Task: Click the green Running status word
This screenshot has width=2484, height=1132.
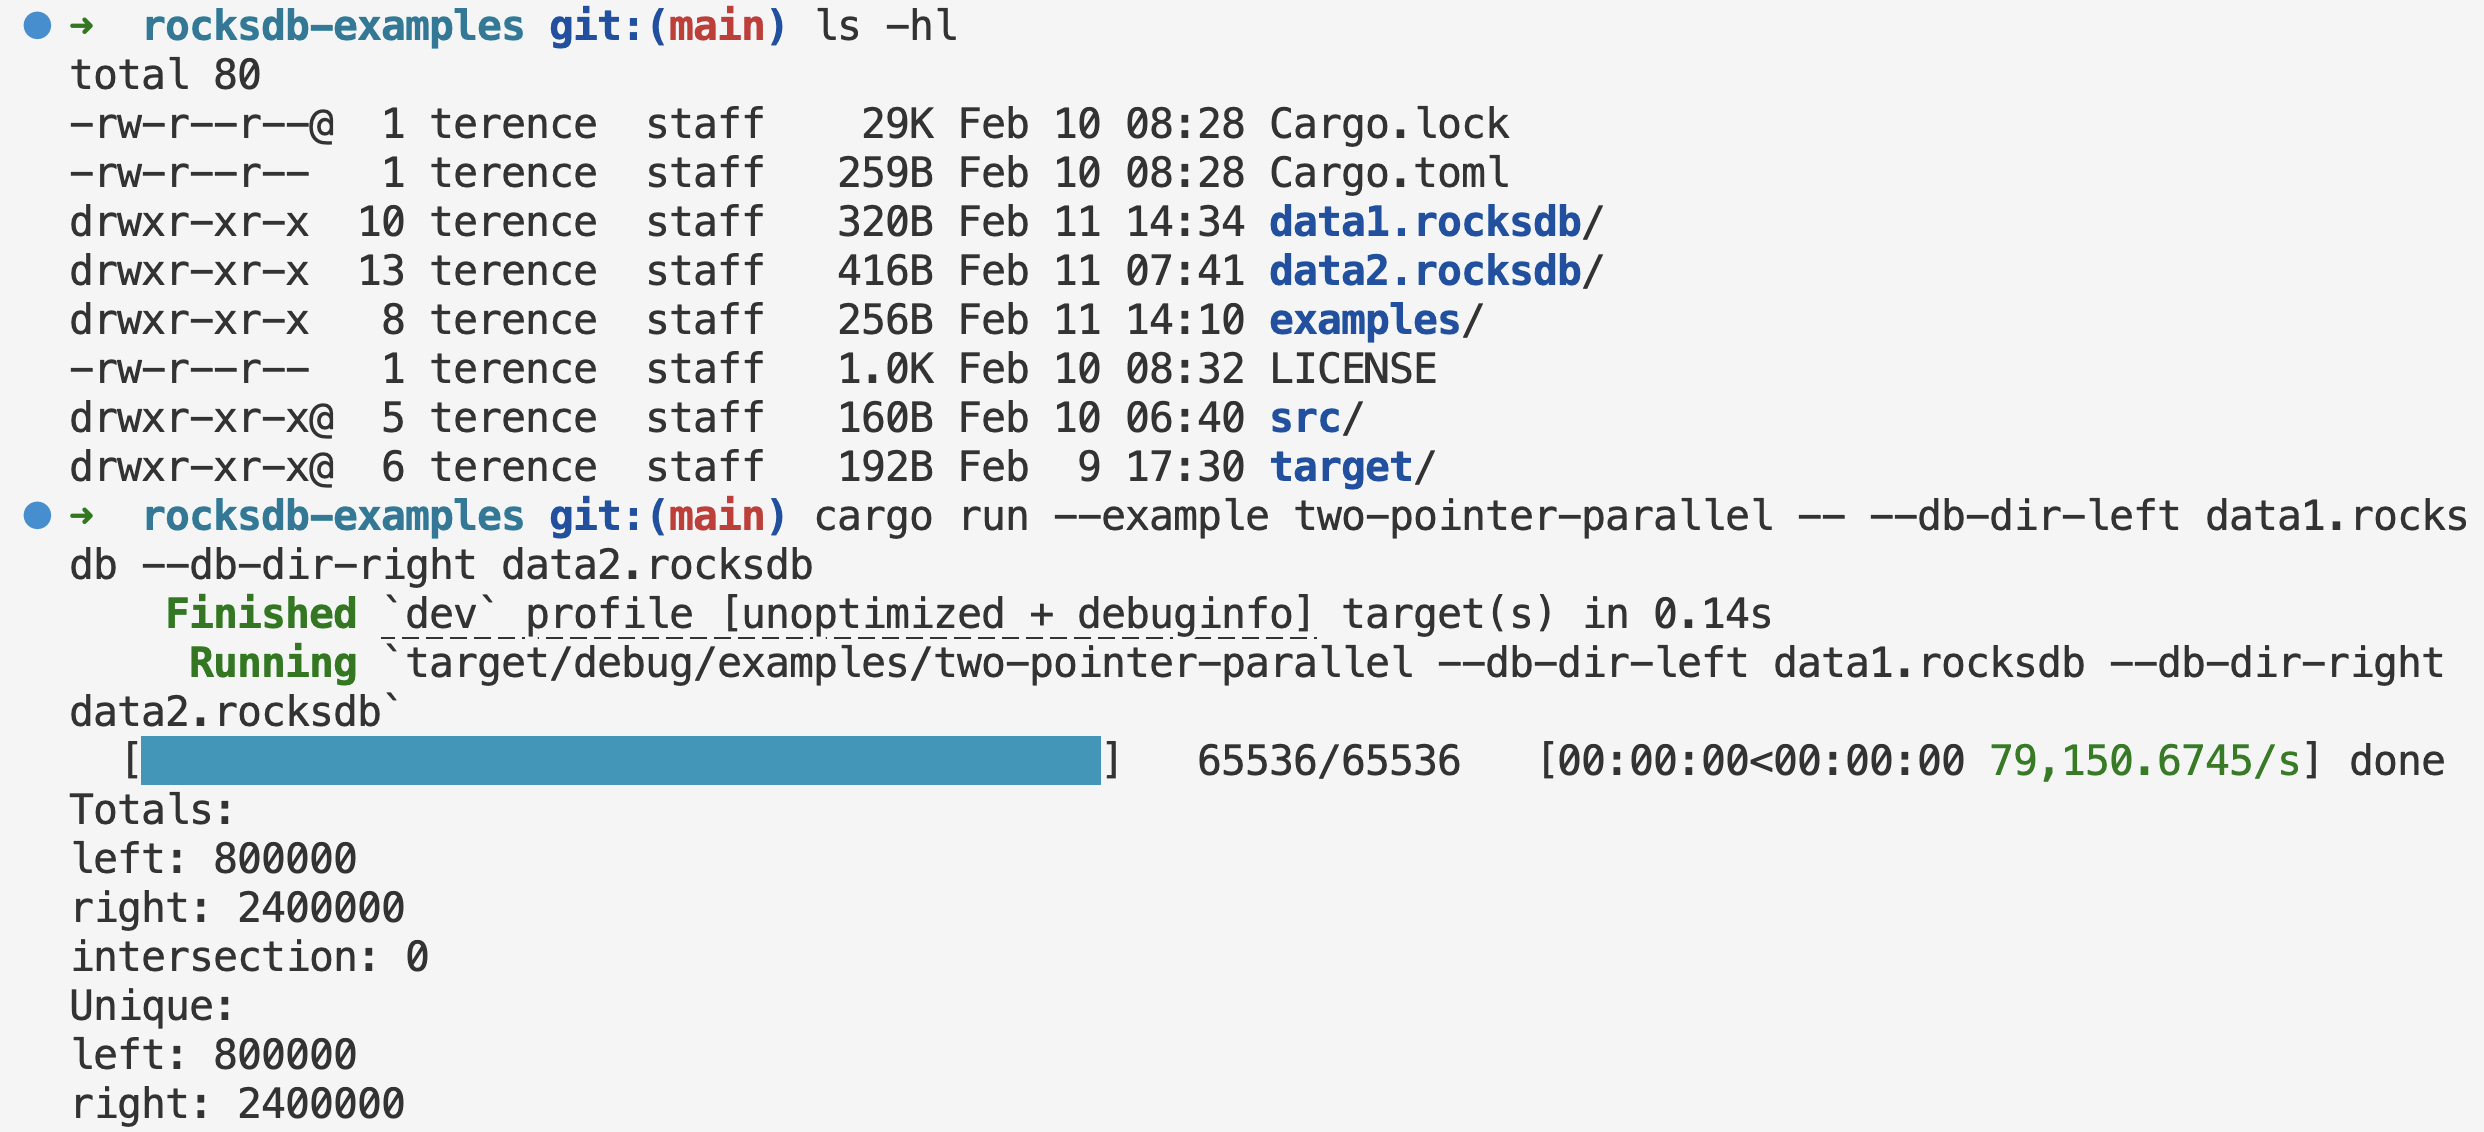Action: click(x=273, y=663)
